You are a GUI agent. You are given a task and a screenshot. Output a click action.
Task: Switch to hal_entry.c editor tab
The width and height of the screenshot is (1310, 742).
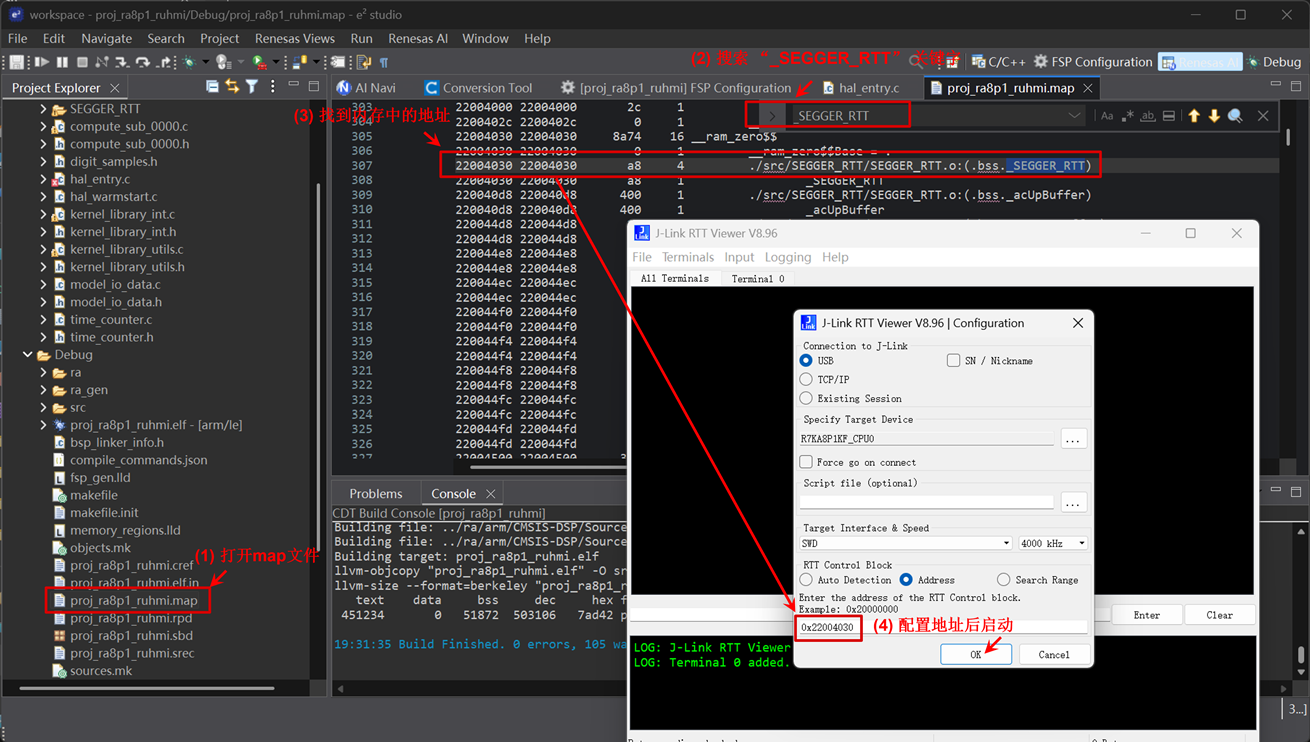click(x=860, y=88)
